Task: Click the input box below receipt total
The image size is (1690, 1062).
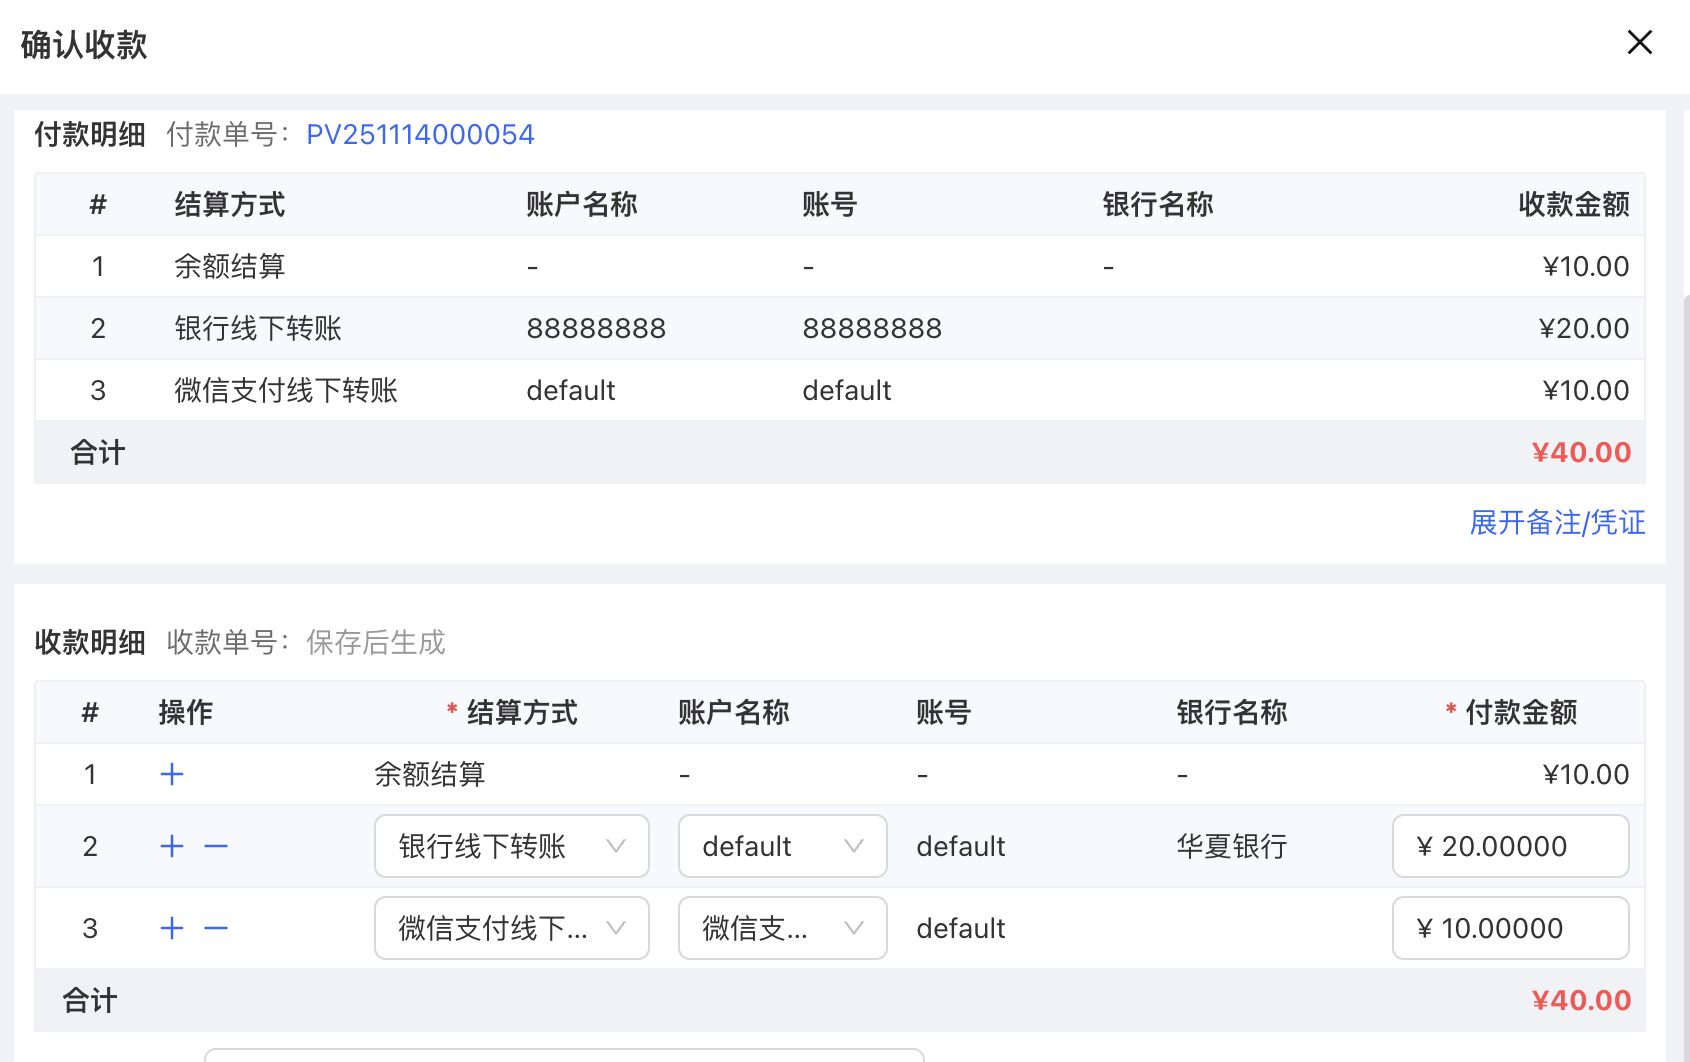Action: (564, 1055)
